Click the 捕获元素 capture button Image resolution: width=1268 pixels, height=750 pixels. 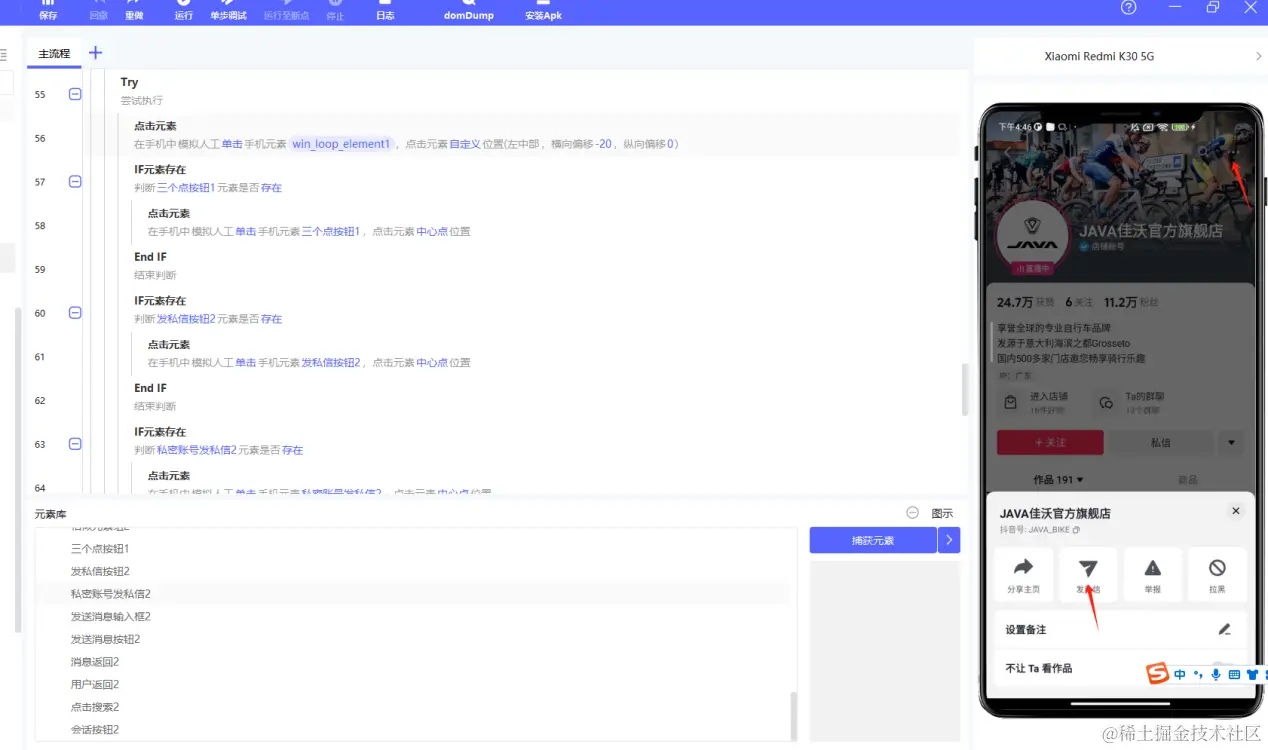pos(873,540)
